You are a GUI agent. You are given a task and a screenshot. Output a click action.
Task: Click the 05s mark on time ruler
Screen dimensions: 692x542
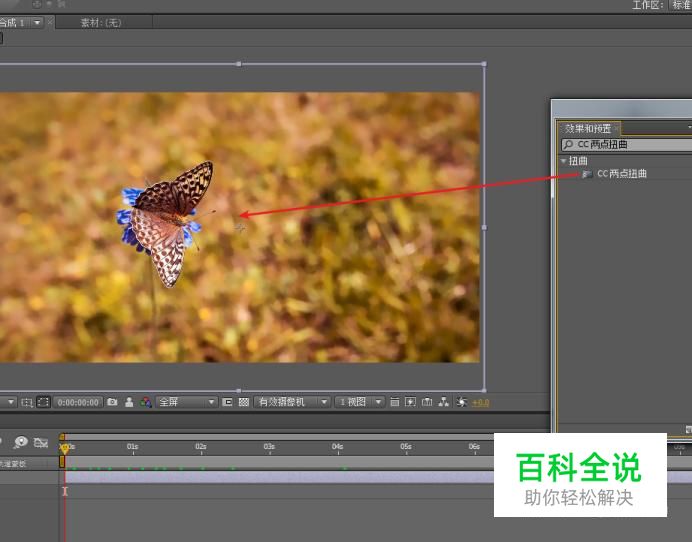tap(406, 447)
